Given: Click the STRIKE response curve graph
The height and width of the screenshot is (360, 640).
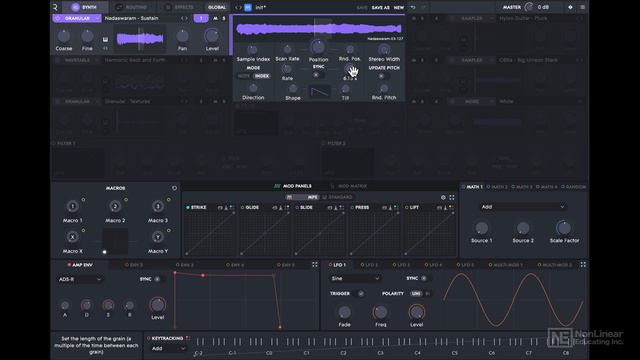Looking at the screenshot, I should coord(210,233).
